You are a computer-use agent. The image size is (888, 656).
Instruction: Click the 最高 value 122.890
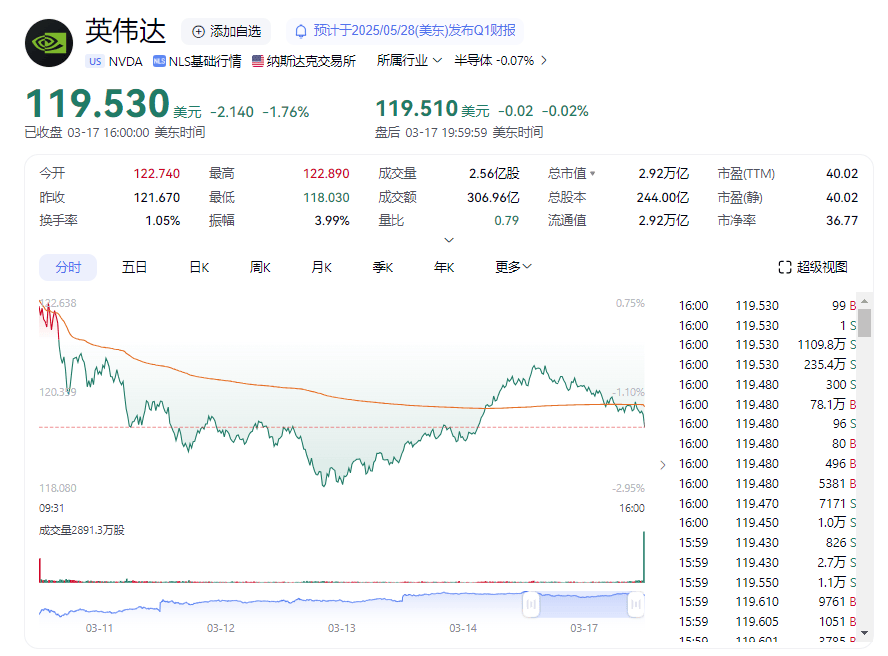point(326,174)
